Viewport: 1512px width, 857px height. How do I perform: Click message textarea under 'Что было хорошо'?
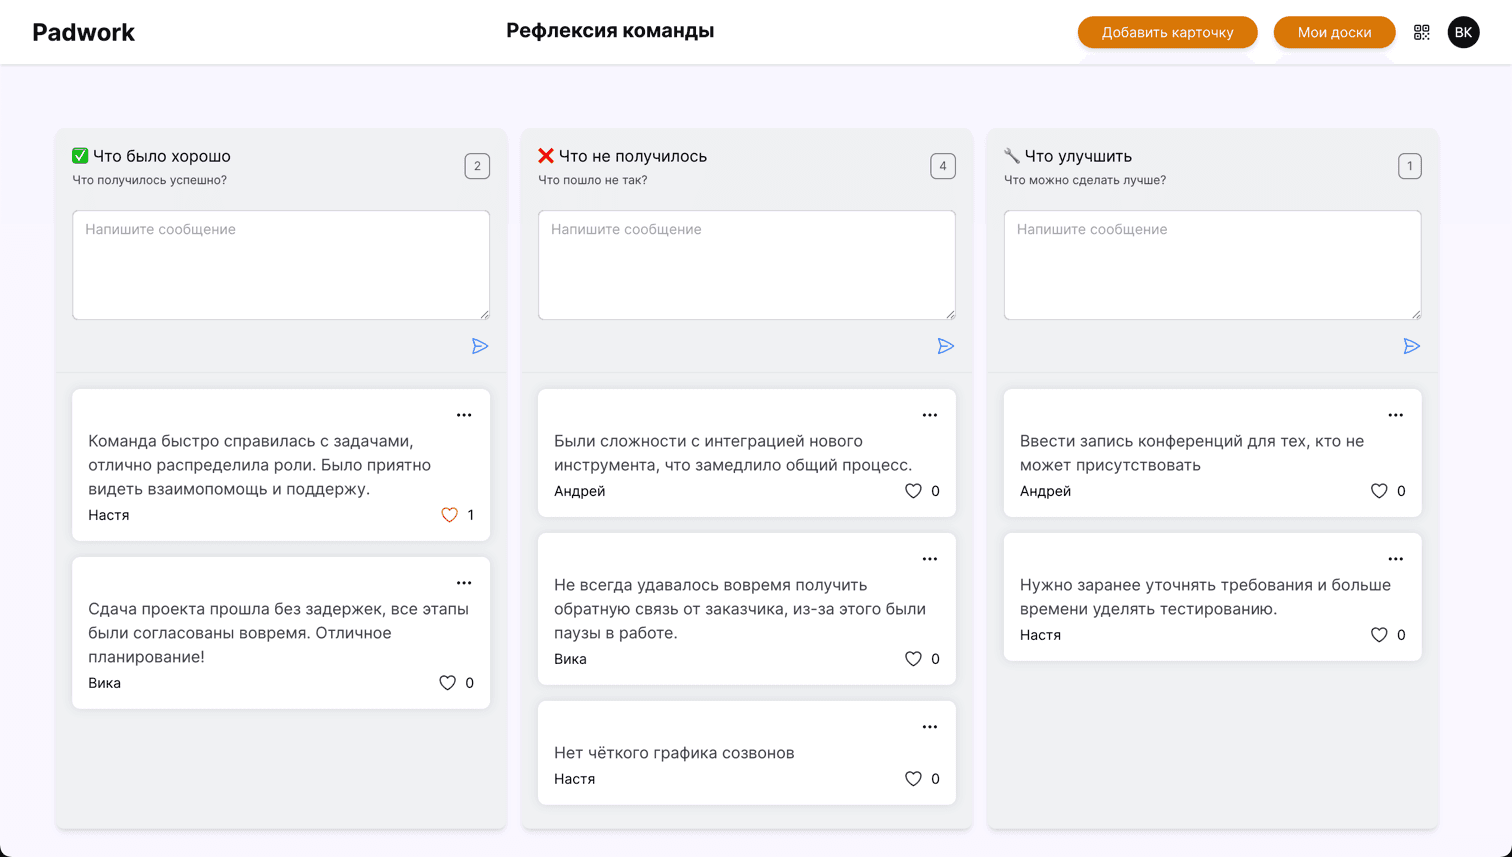[x=281, y=265]
